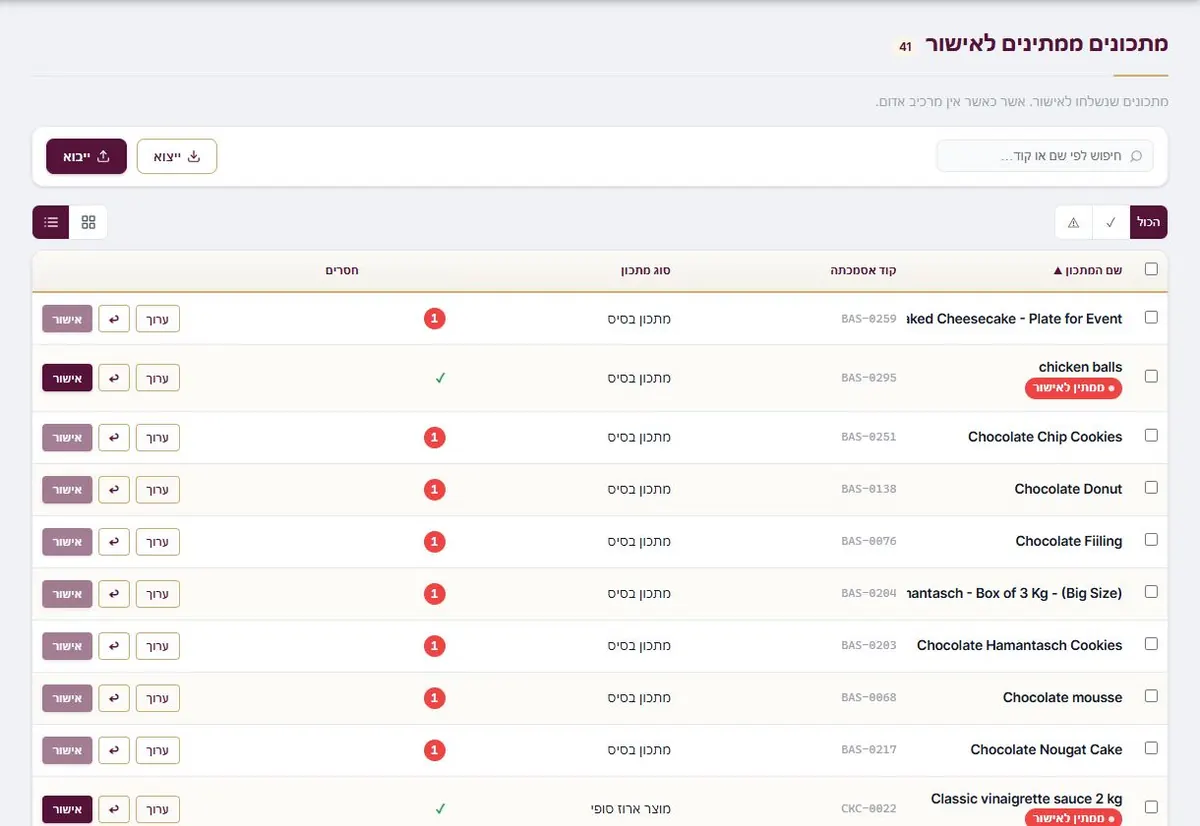The height and width of the screenshot is (826, 1200).
Task: Check the chicken balls row checkbox
Action: pos(1151,377)
